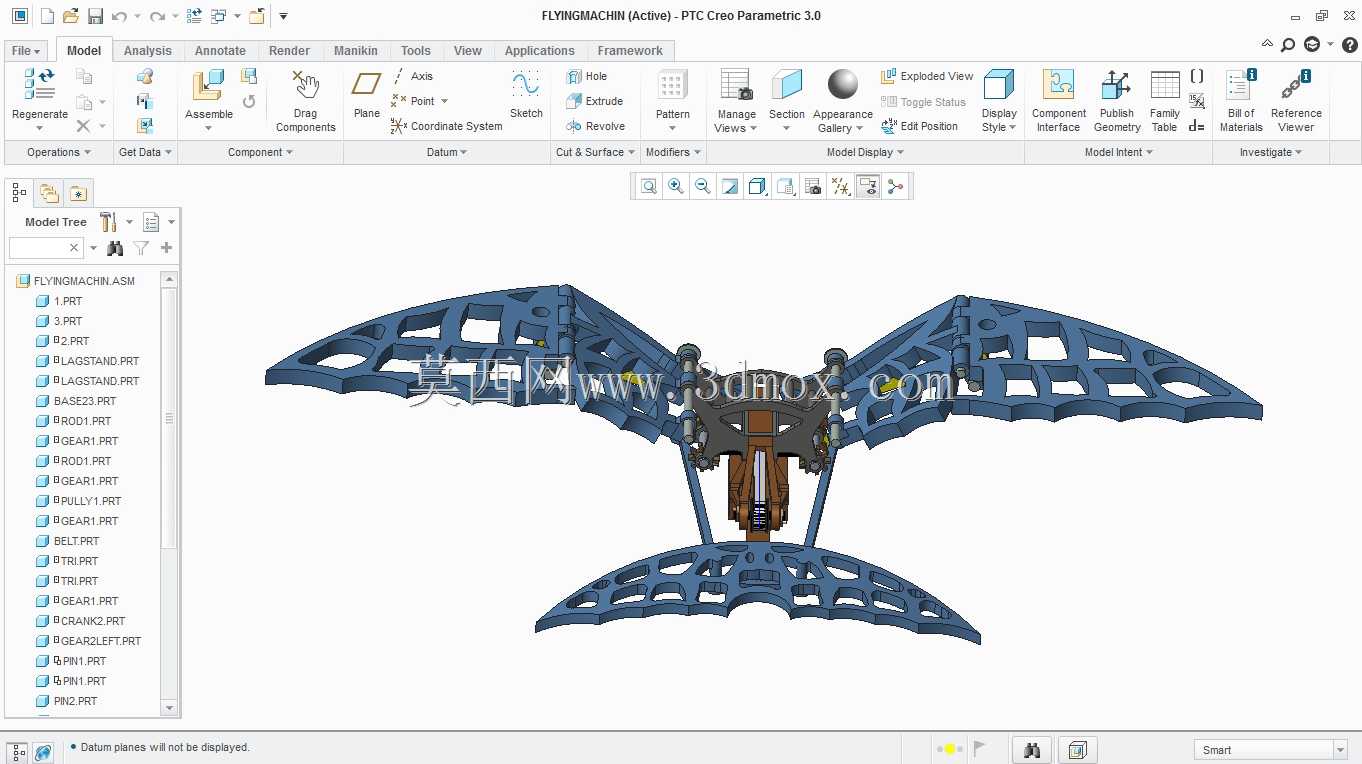Click the command search magnifier icon
The height and width of the screenshot is (764, 1362).
coord(1288,44)
